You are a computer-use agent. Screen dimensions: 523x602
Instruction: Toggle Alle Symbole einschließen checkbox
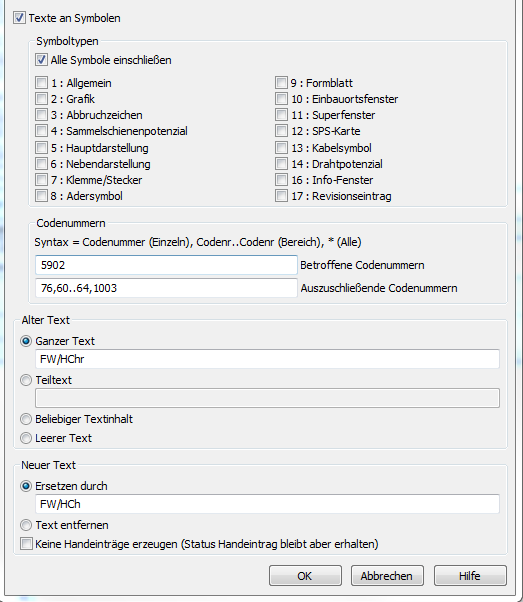click(x=41, y=60)
